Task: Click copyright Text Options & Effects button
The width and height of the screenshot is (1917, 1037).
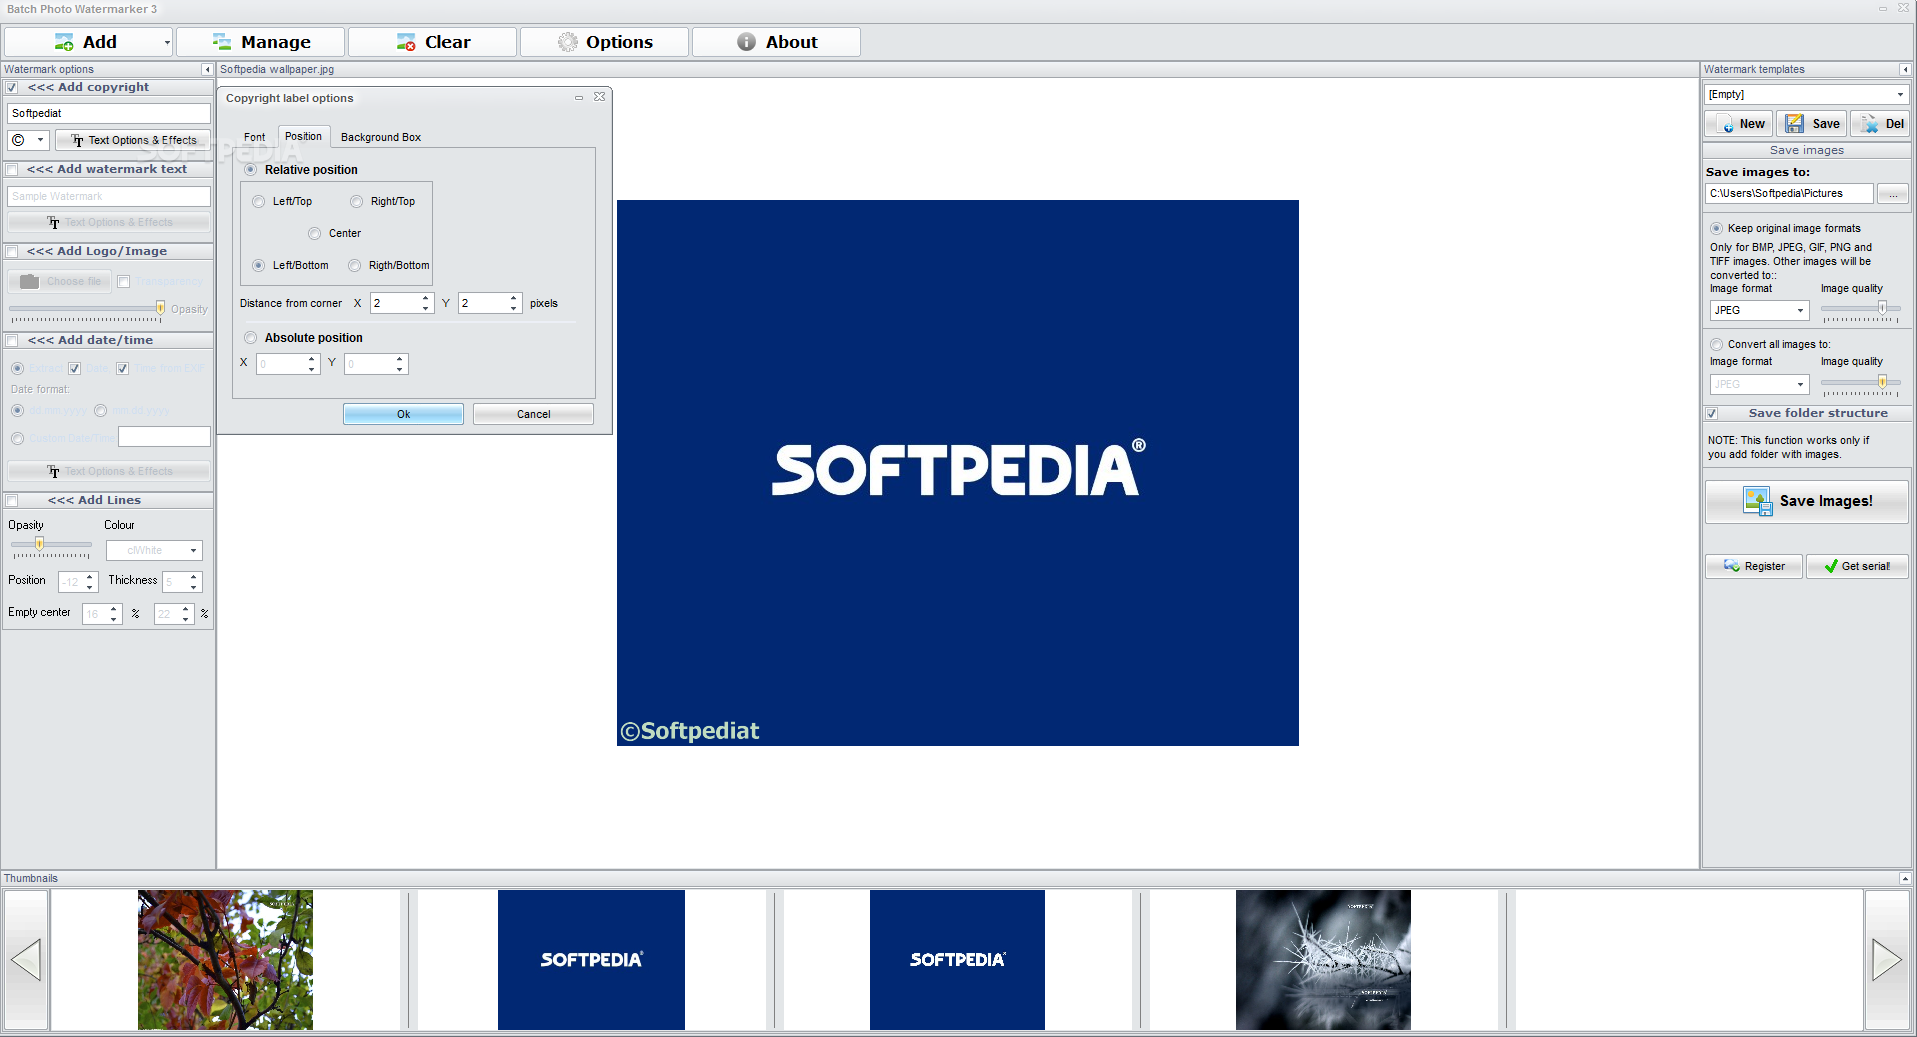Action: (133, 140)
